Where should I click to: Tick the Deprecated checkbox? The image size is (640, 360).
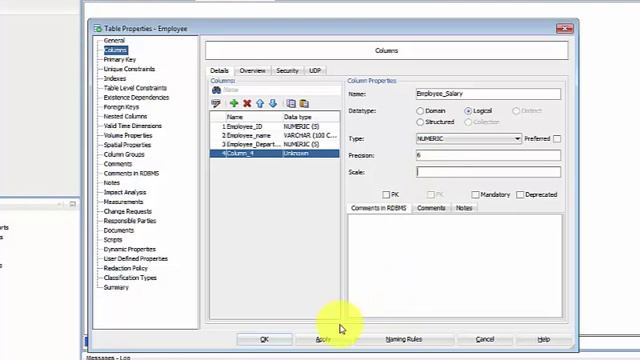(520, 195)
